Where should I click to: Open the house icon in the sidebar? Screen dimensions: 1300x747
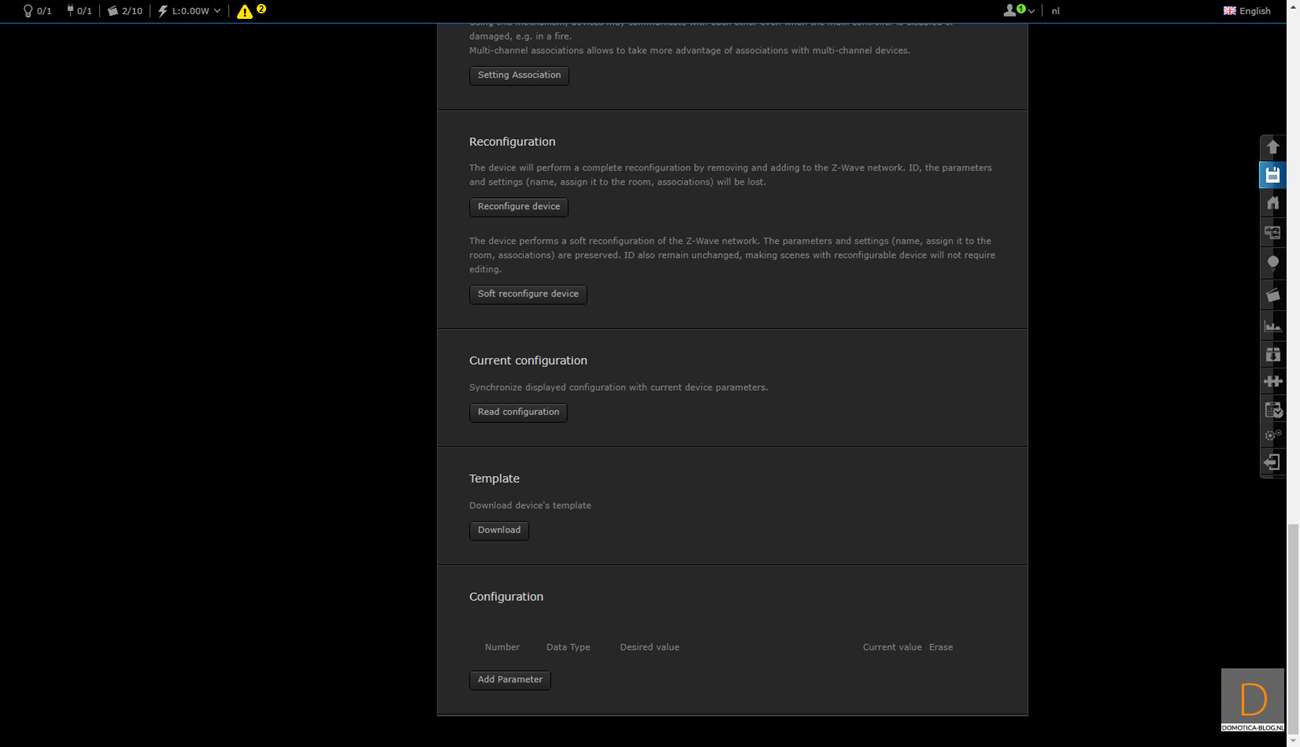pos(1272,203)
